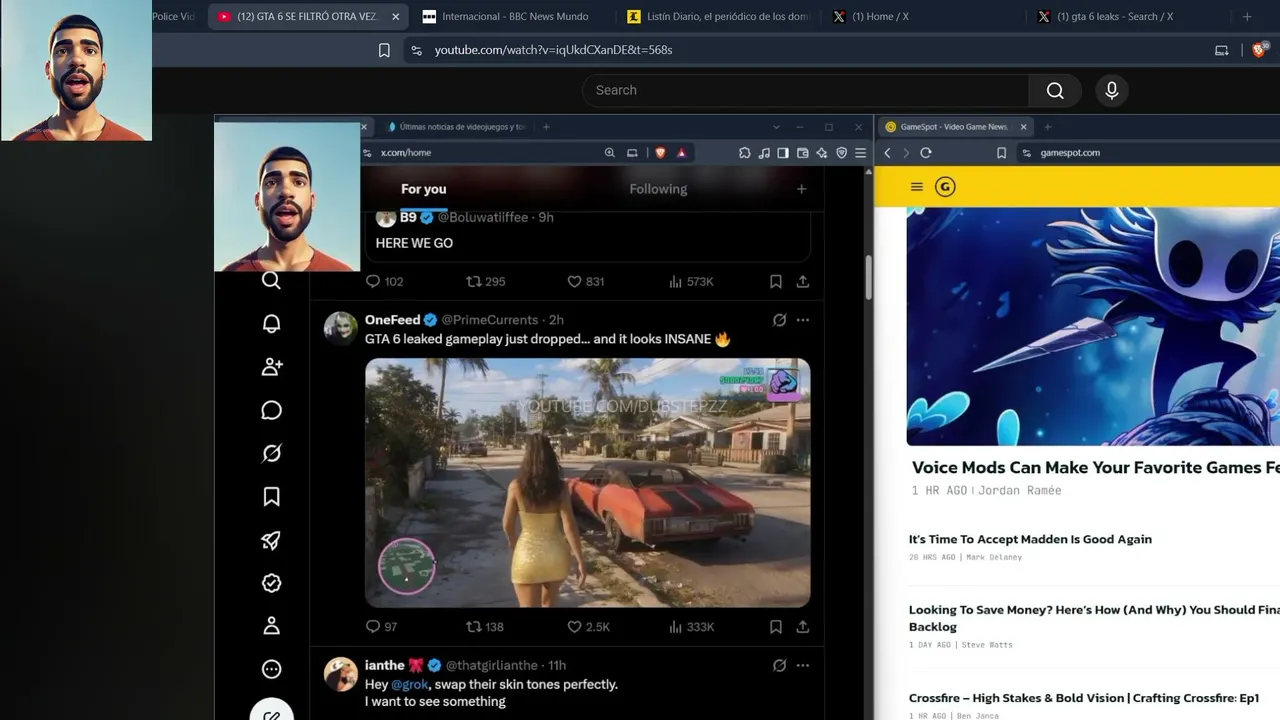Image resolution: width=1280 pixels, height=720 pixels.
Task: Open OneFeed's Joker avatar
Action: [341, 328]
